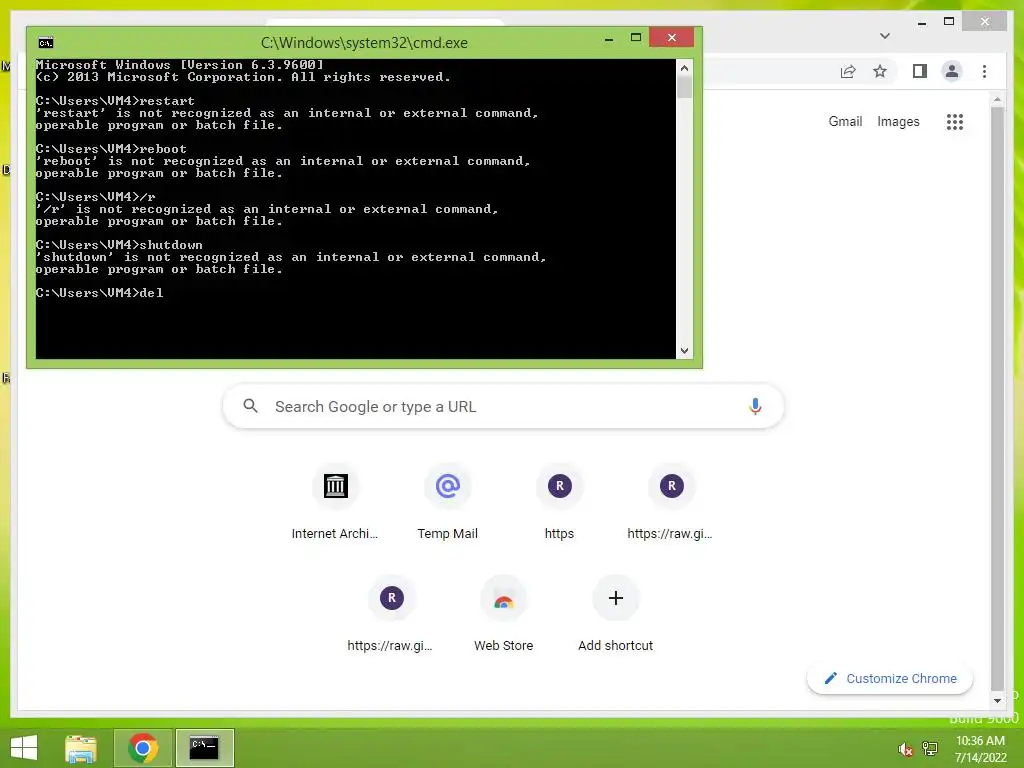Bookmark this tab with star icon

pyautogui.click(x=880, y=71)
